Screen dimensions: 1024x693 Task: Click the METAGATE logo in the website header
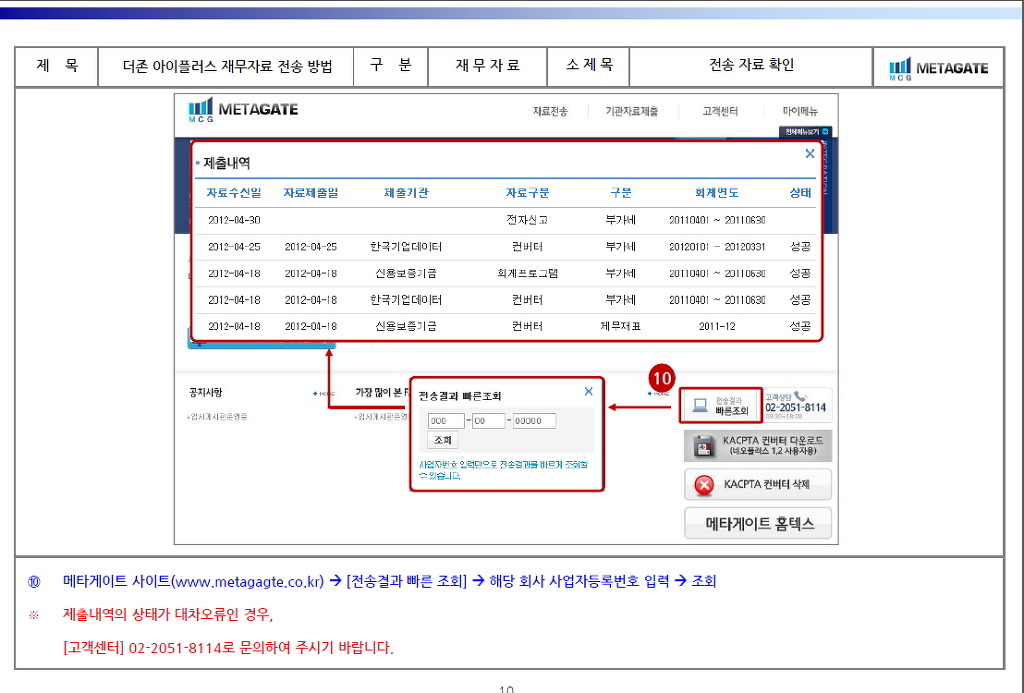243,110
